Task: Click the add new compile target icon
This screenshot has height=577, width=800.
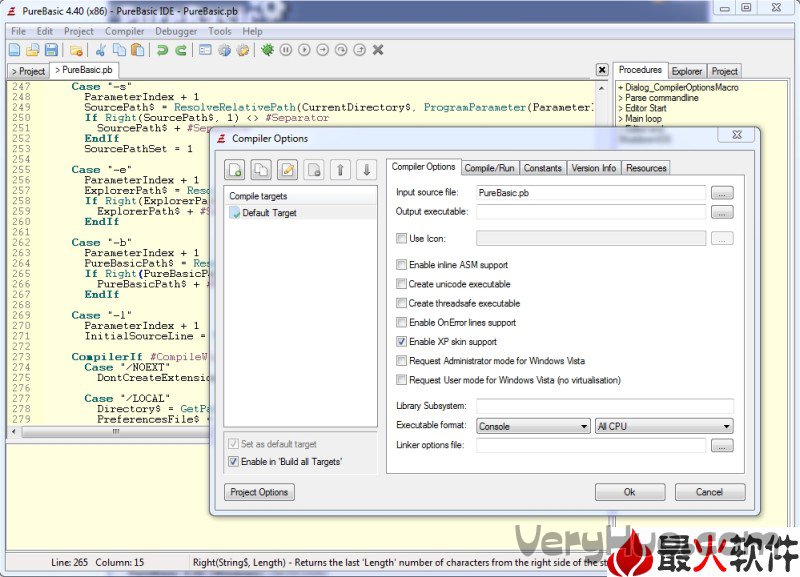Action: point(234,170)
